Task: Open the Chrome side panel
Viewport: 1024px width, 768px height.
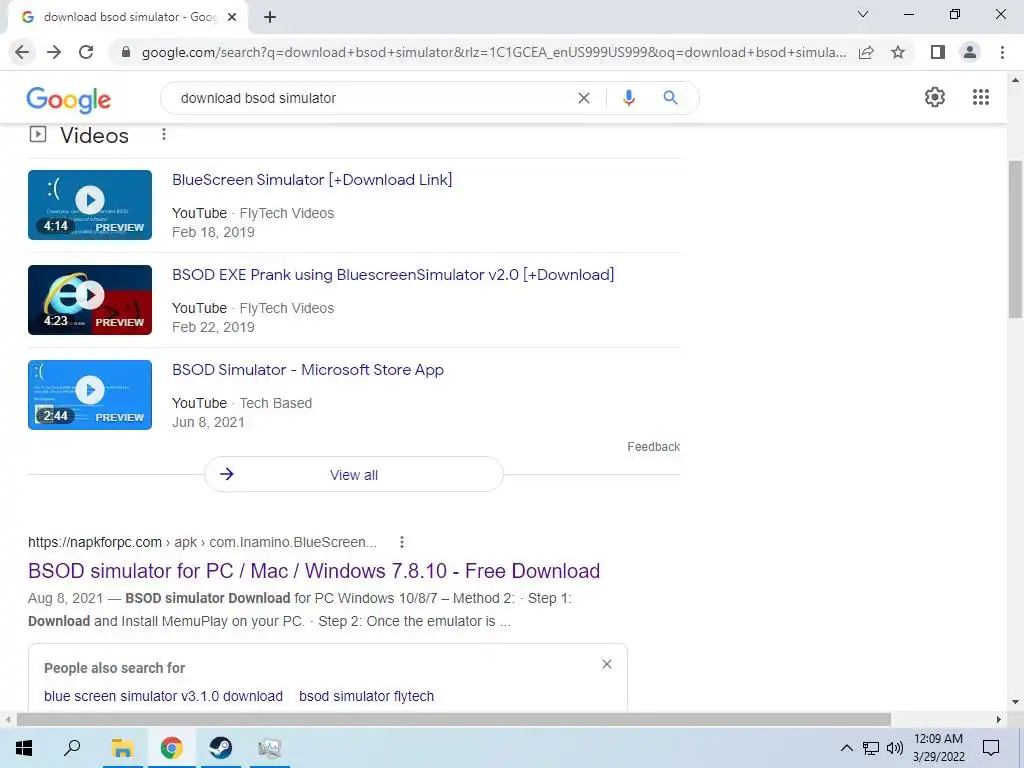Action: tap(938, 52)
